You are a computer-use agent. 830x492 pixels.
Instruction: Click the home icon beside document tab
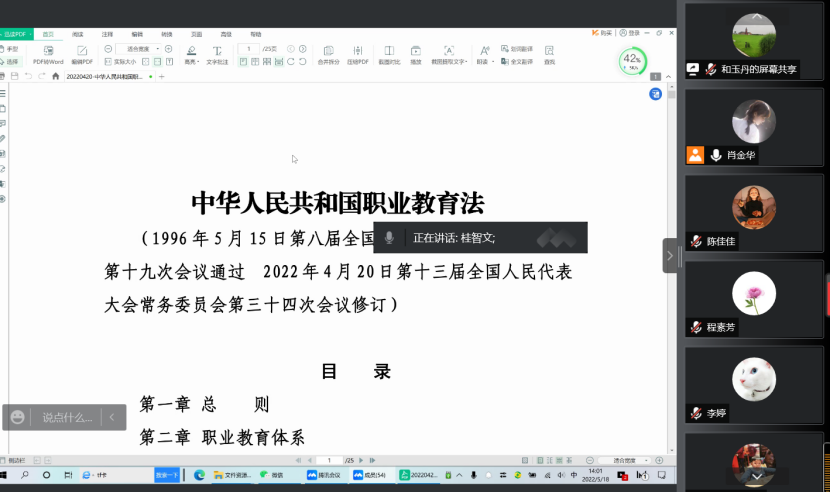56,76
